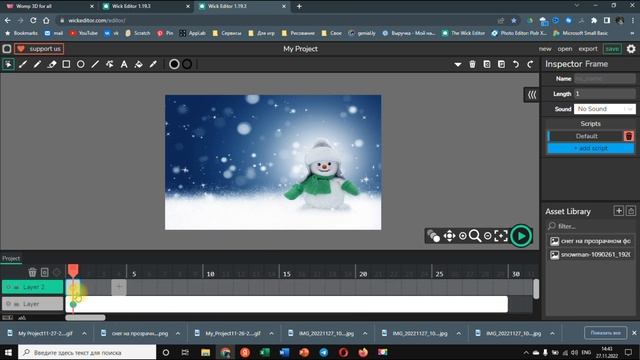This screenshot has height=360, width=640.
Task: Delete the Default script
Action: [x=629, y=136]
